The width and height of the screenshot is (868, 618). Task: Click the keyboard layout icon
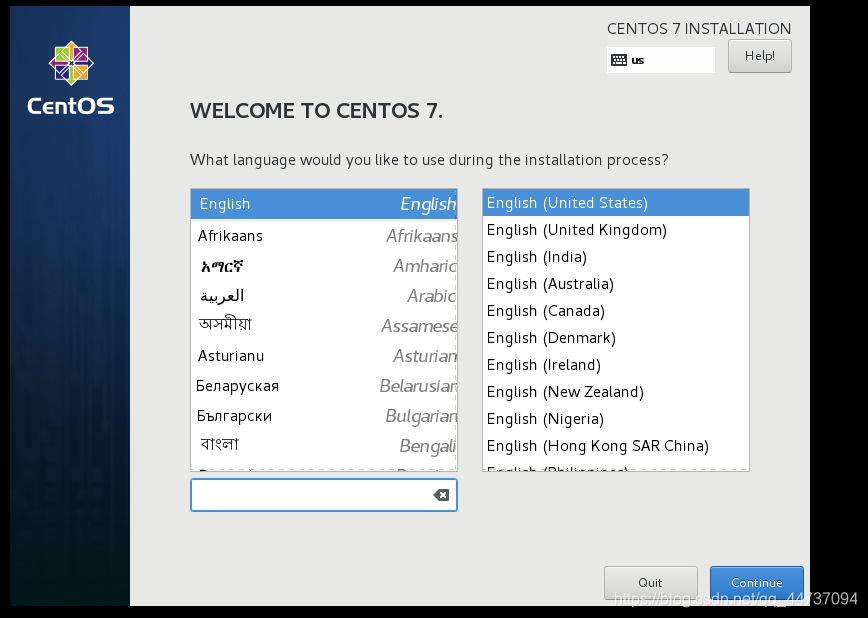click(x=618, y=60)
